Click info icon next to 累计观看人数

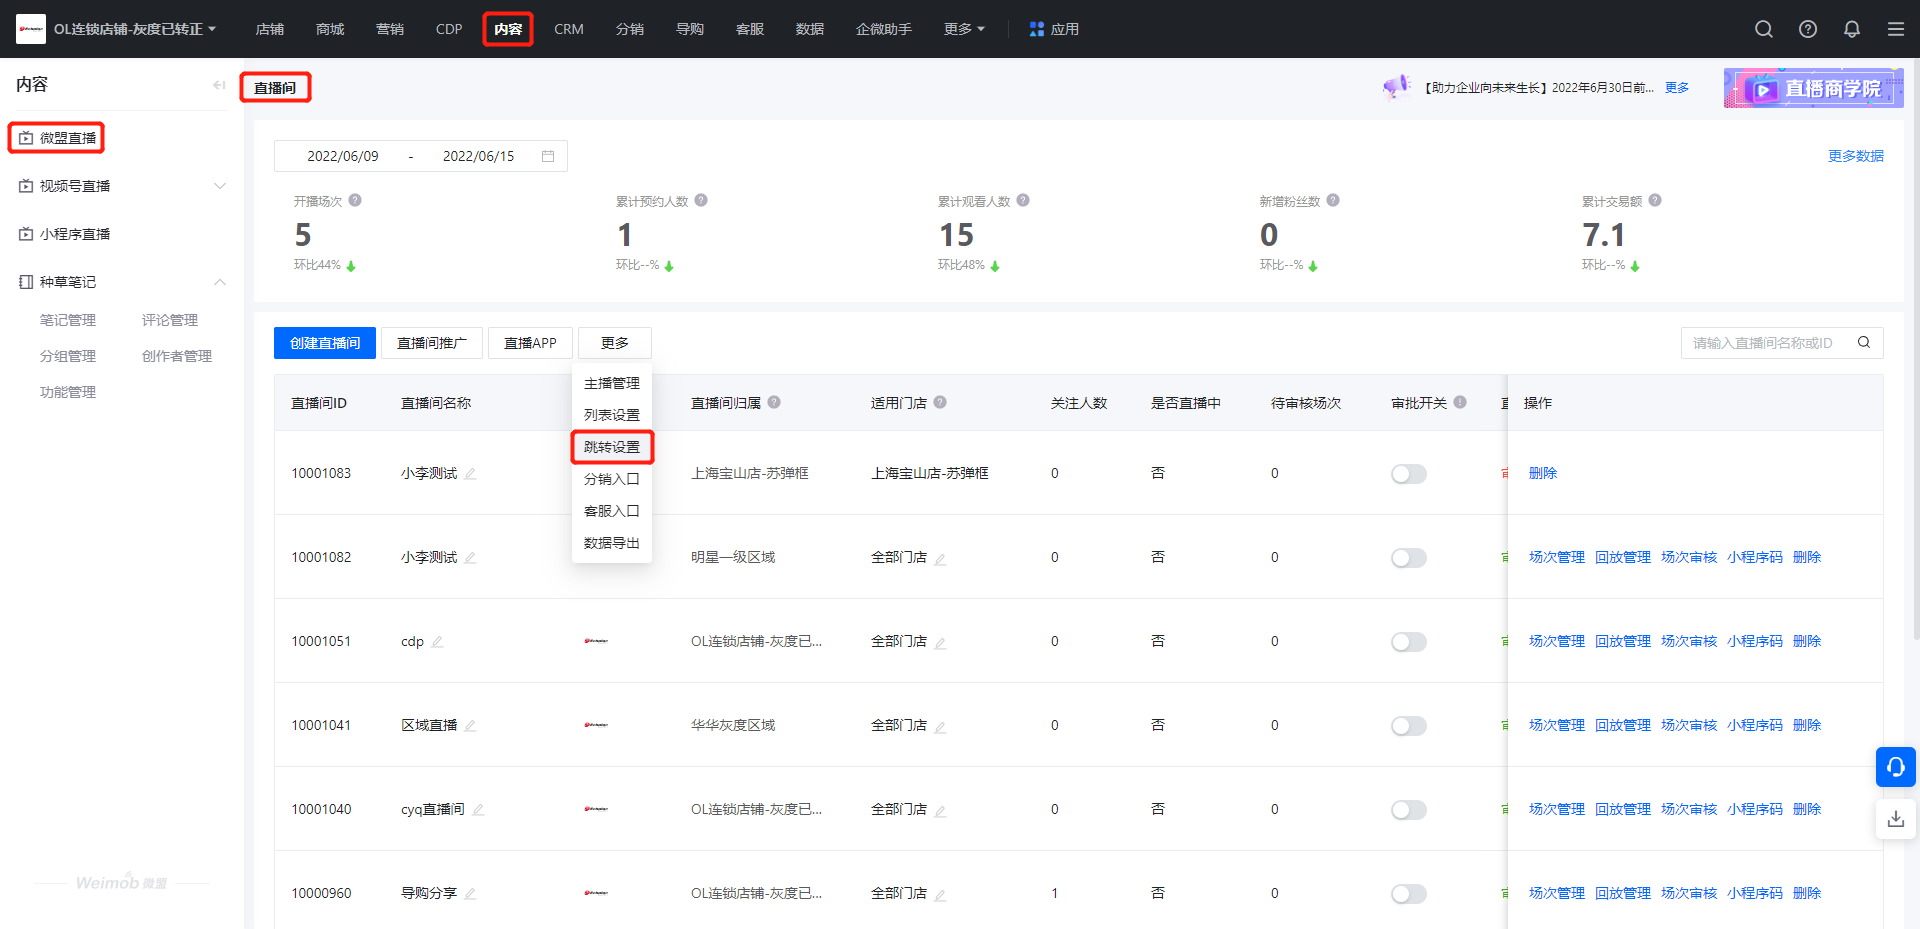tap(1023, 200)
